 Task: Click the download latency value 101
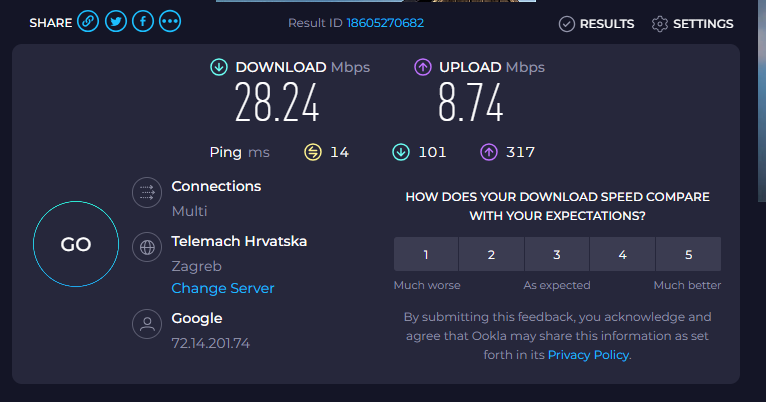pos(432,152)
